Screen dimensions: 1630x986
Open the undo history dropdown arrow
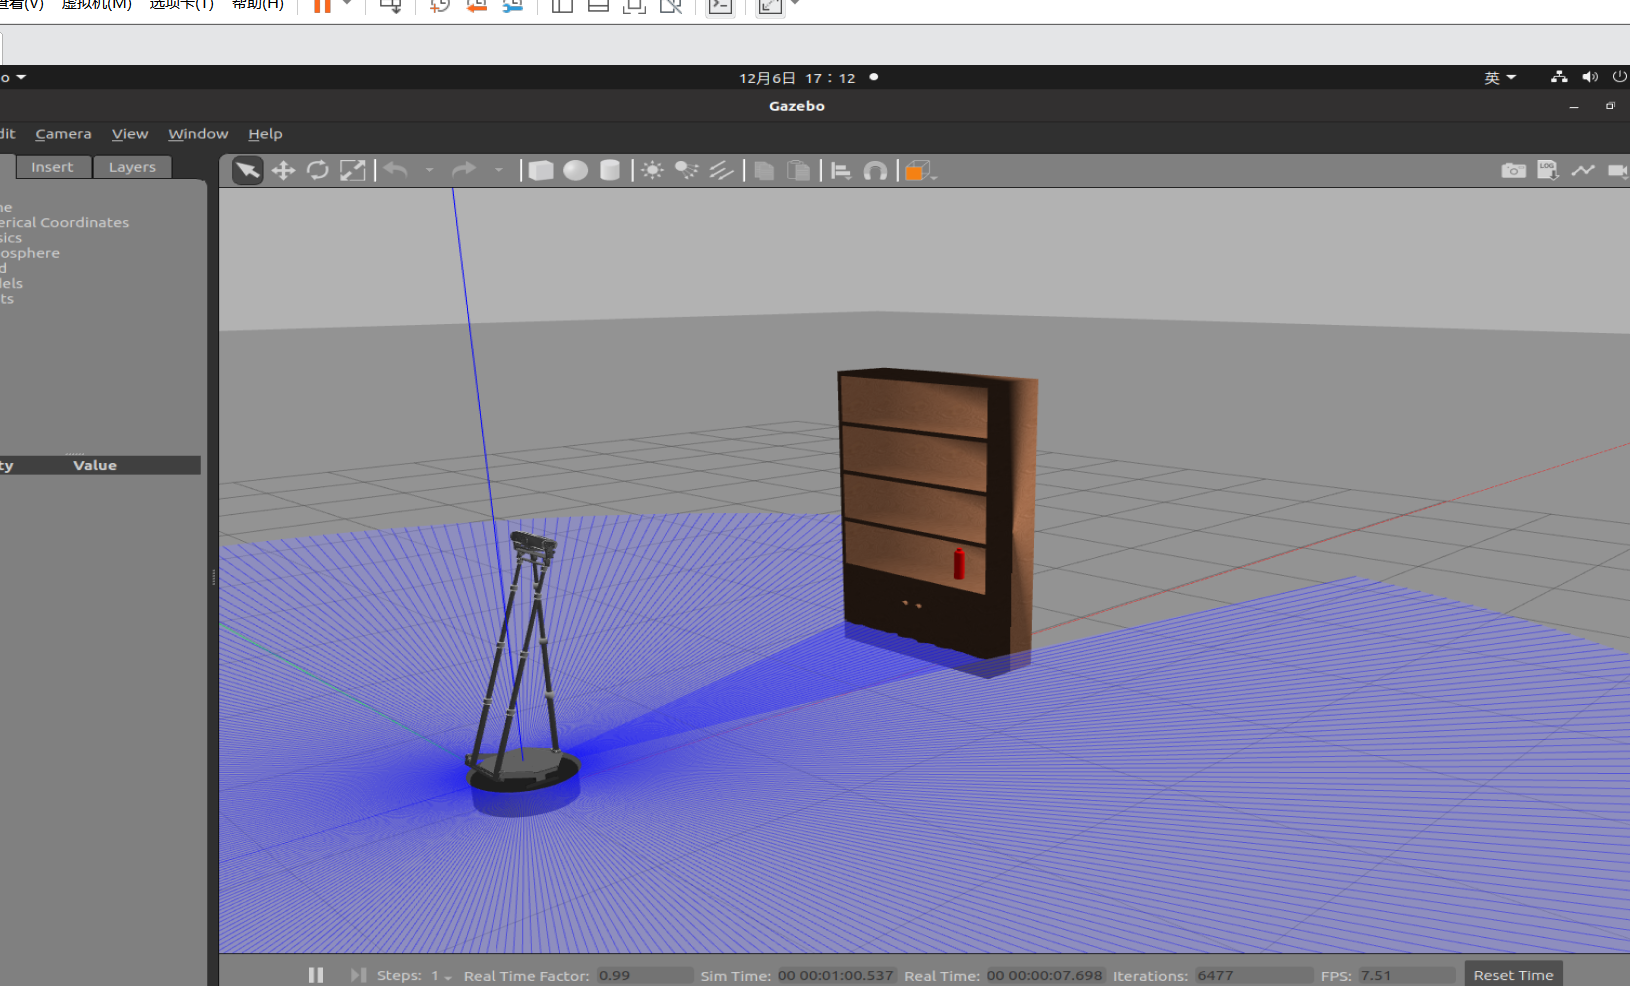tap(430, 171)
